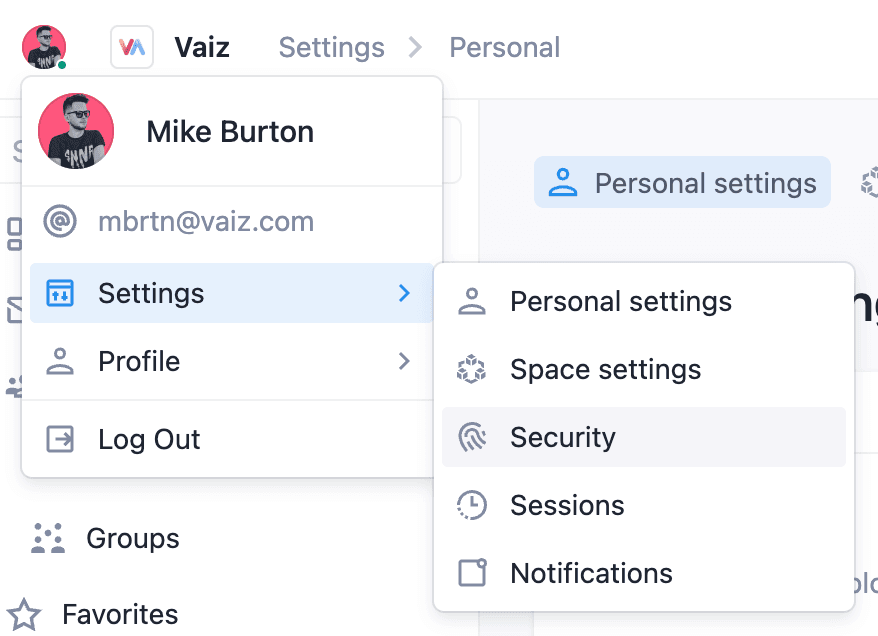Click the Settings breadcrumb link
This screenshot has width=878, height=636.
pyautogui.click(x=331, y=47)
